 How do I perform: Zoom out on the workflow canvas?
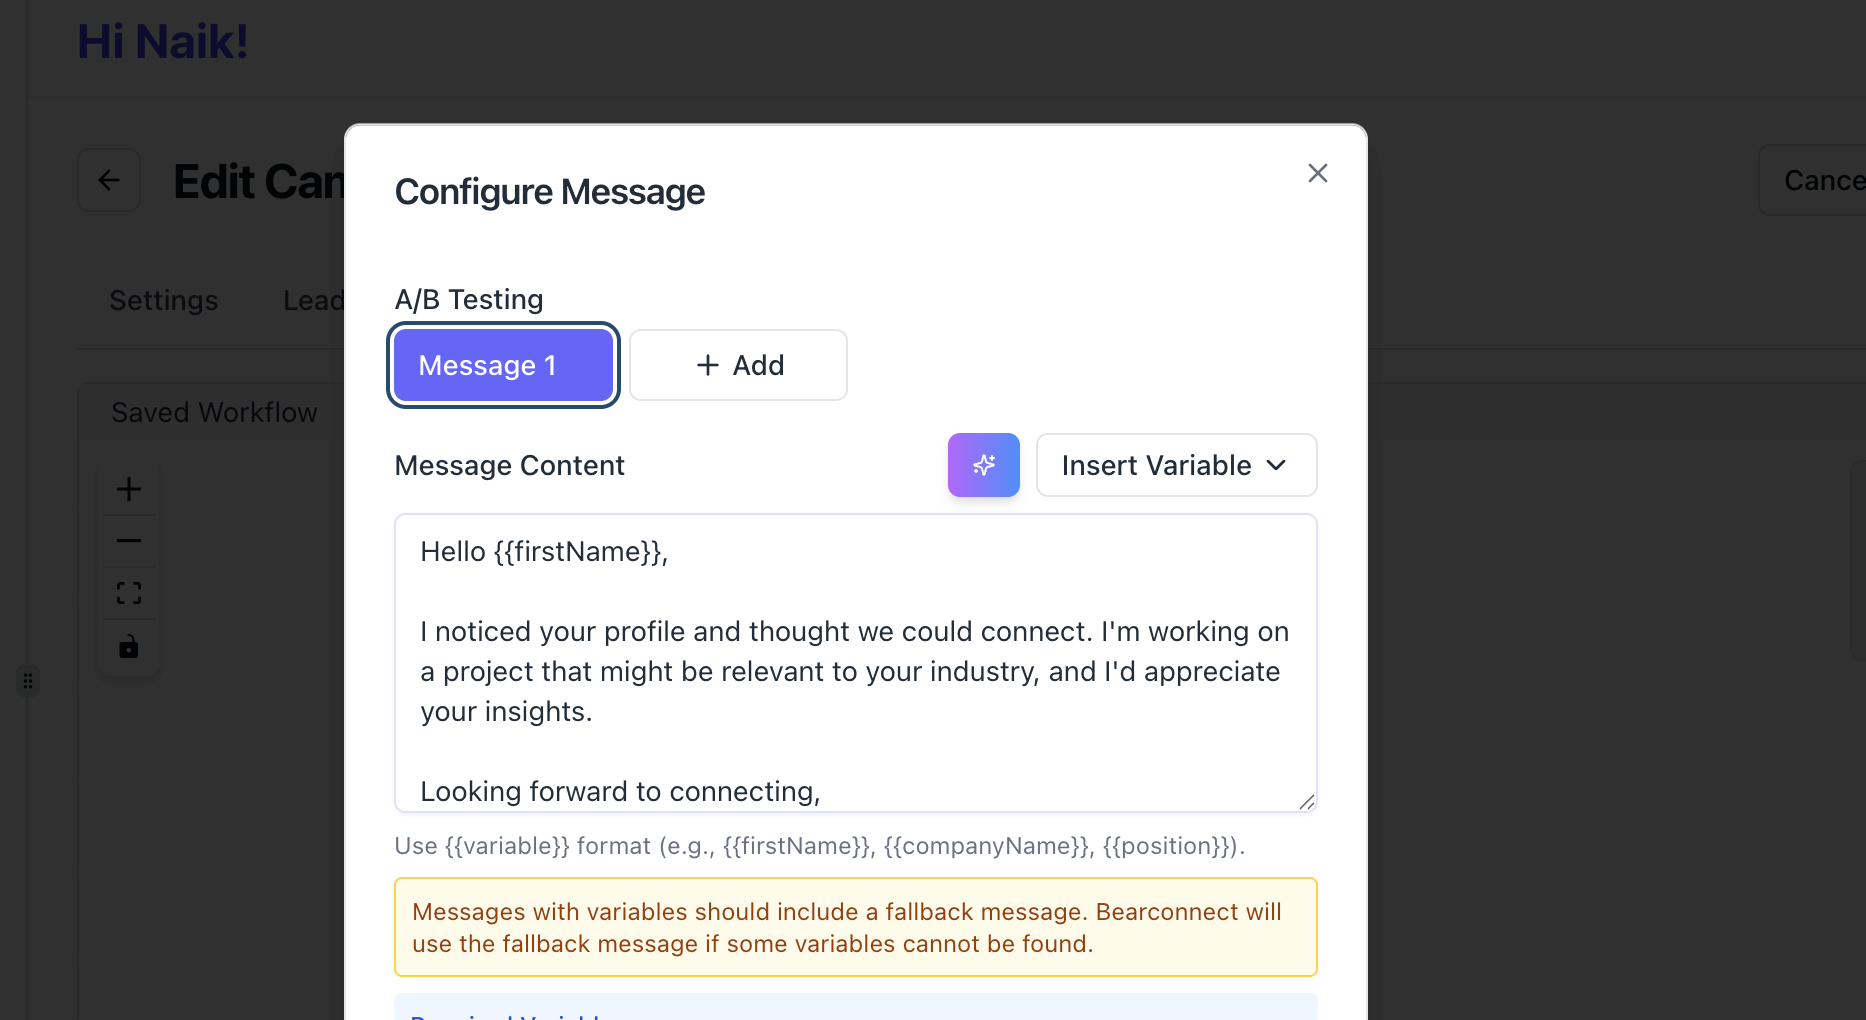[129, 541]
